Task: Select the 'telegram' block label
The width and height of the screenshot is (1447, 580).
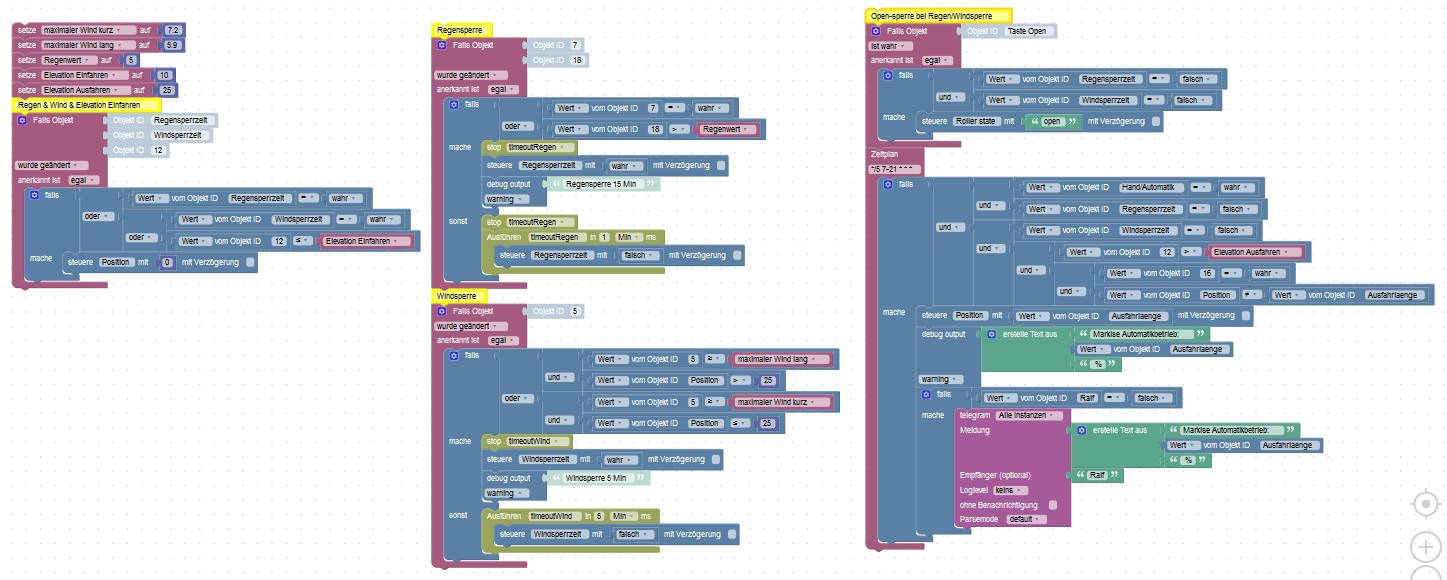Action: [974, 415]
